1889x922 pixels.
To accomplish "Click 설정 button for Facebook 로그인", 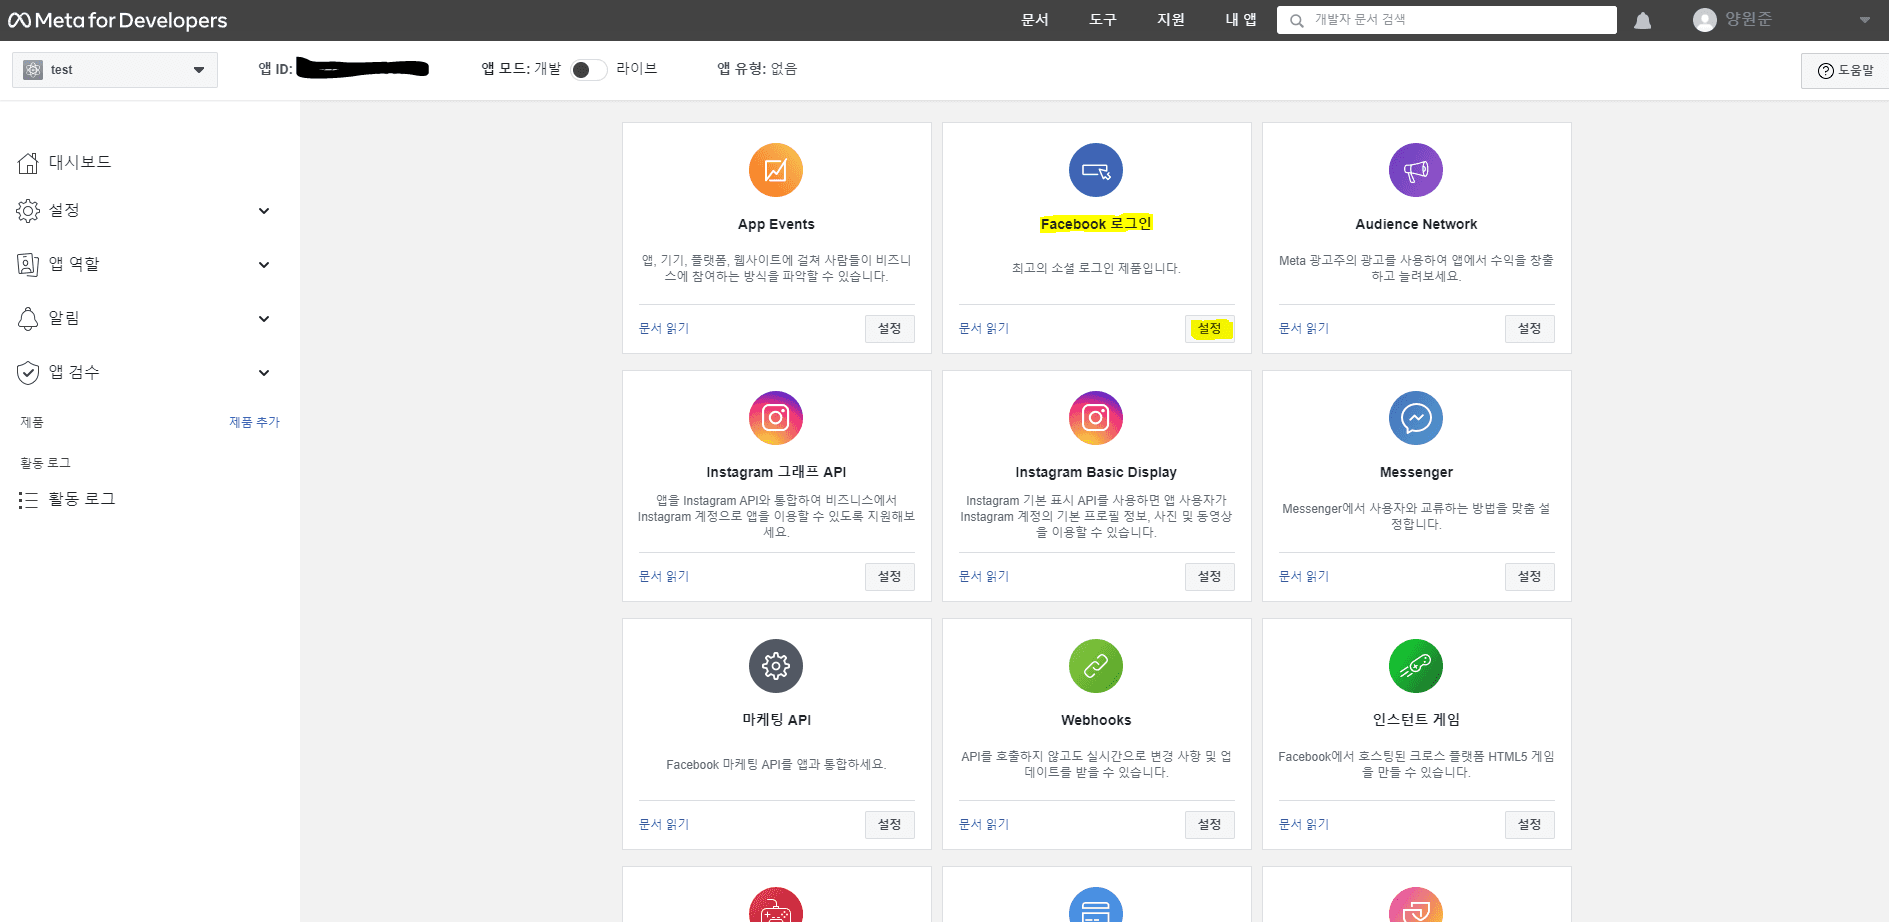I will 1209,329.
